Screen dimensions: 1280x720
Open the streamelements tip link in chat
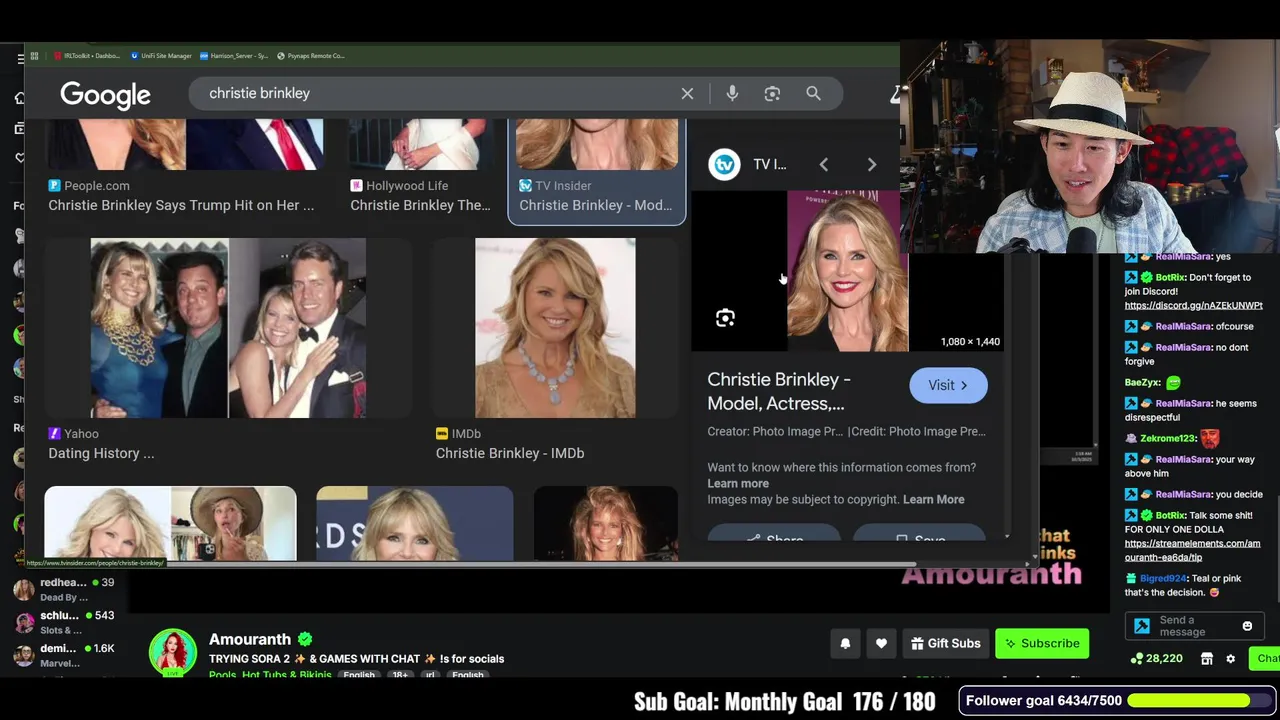(1192, 550)
